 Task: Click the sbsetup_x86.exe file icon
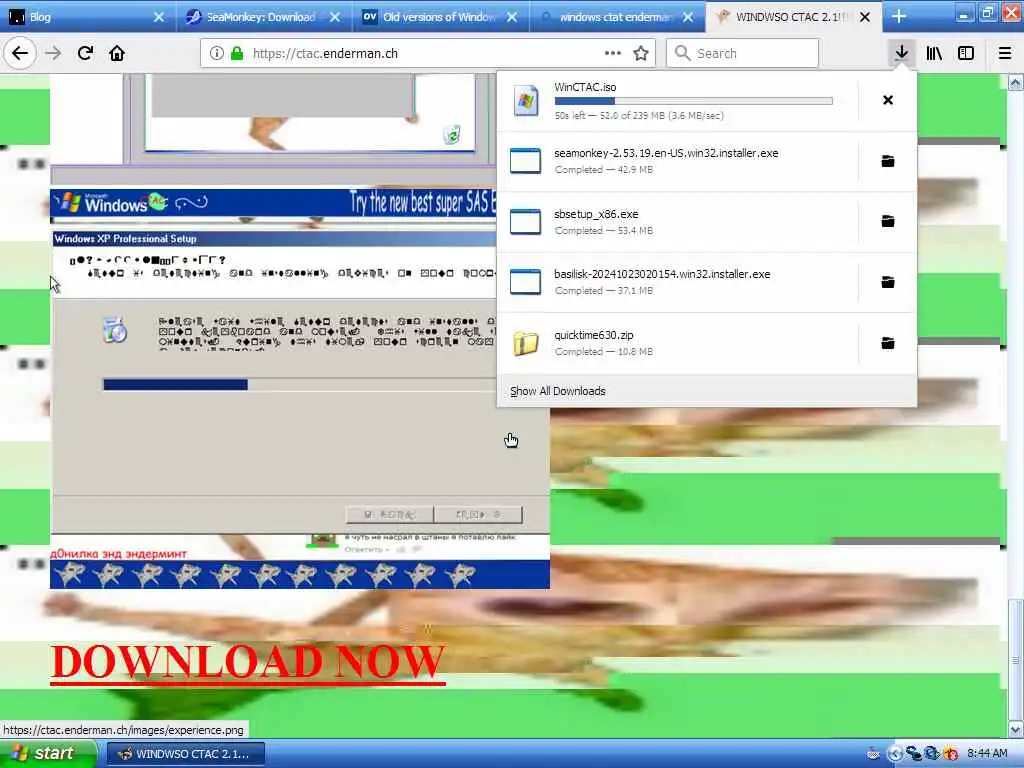pyautogui.click(x=526, y=221)
